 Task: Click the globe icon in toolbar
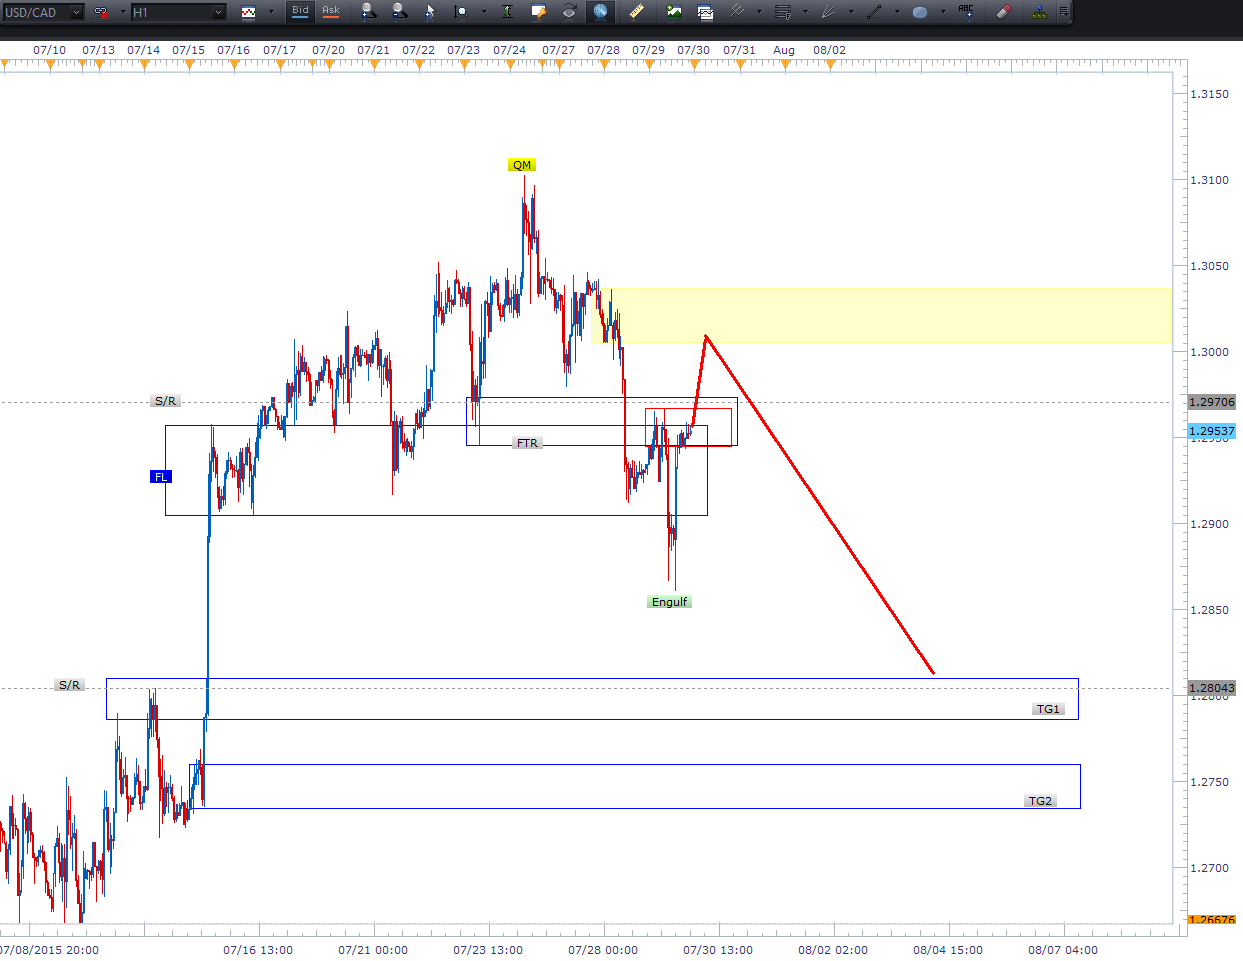pyautogui.click(x=600, y=12)
